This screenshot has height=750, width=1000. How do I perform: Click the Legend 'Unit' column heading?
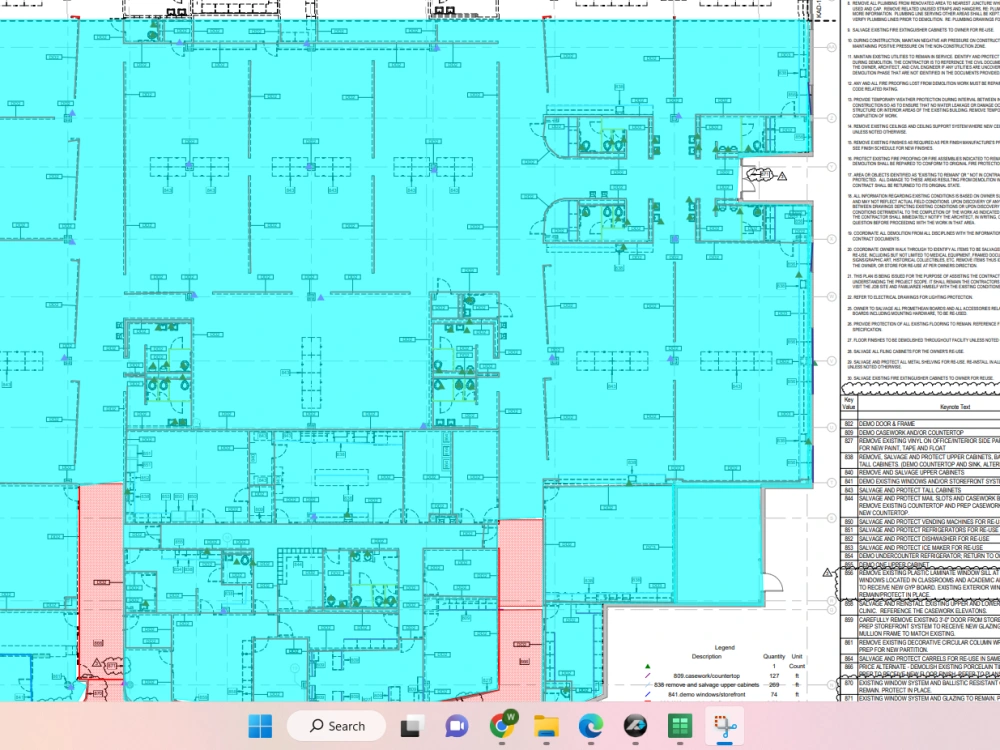[x=797, y=656]
